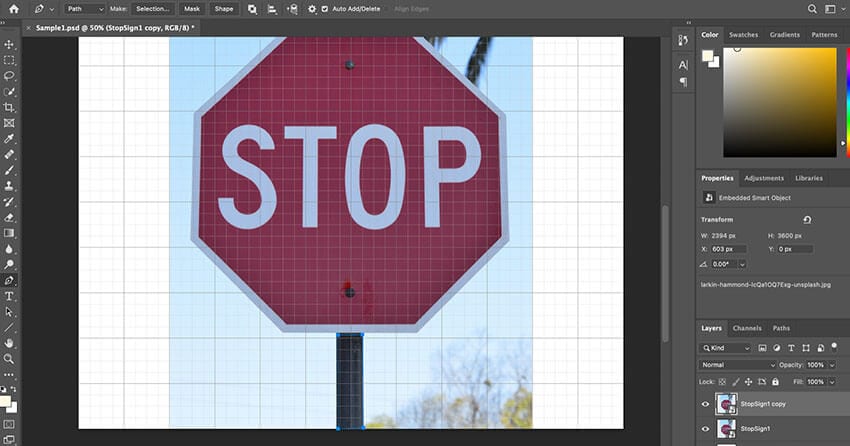Screen dimensions: 850x446
Task: Go to the Photoshop Home screen icon
Action: click(14, 9)
